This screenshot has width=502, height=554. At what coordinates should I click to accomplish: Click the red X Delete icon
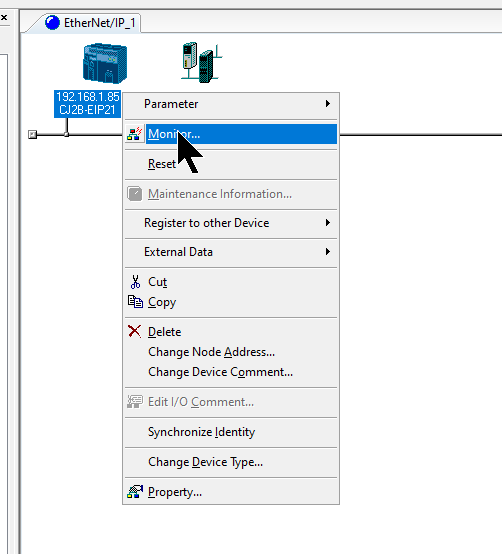point(135,331)
